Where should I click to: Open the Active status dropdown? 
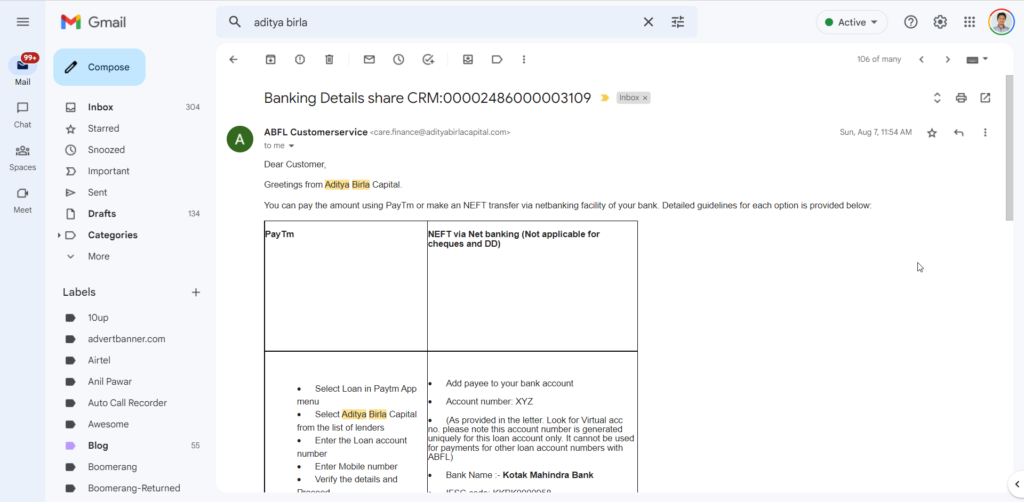coord(852,22)
